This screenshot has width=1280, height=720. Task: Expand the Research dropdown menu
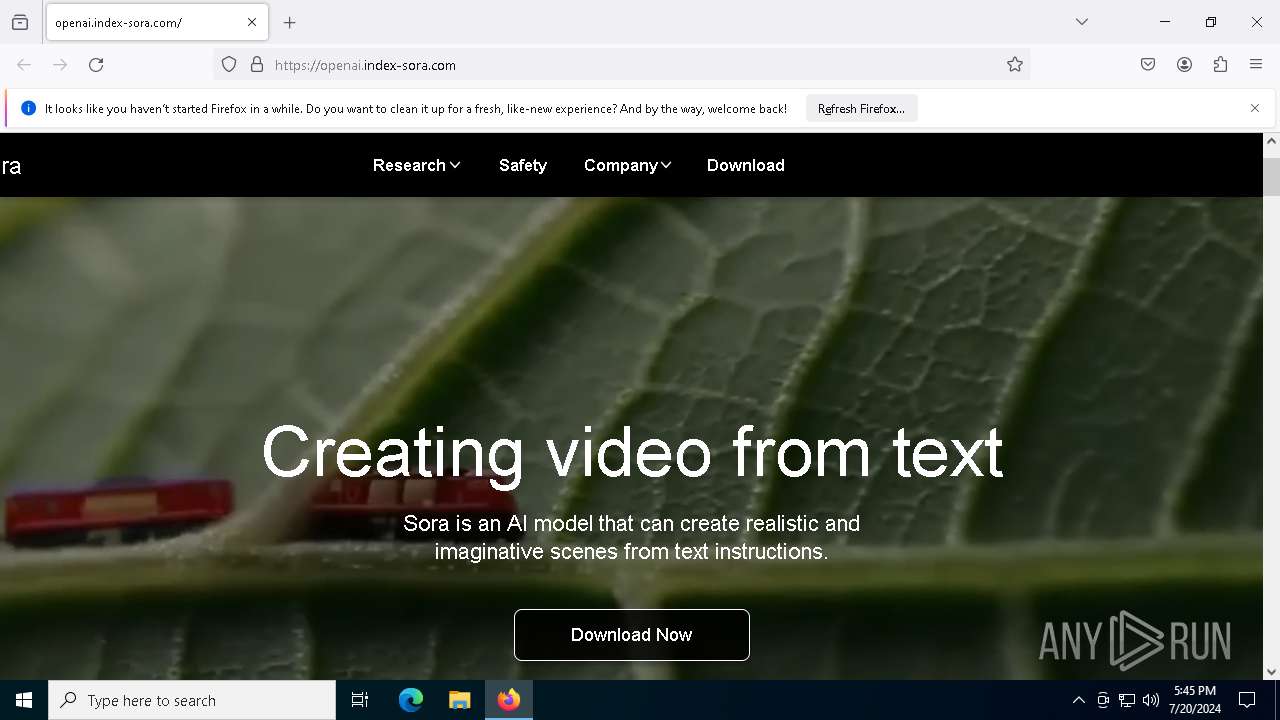click(x=416, y=165)
